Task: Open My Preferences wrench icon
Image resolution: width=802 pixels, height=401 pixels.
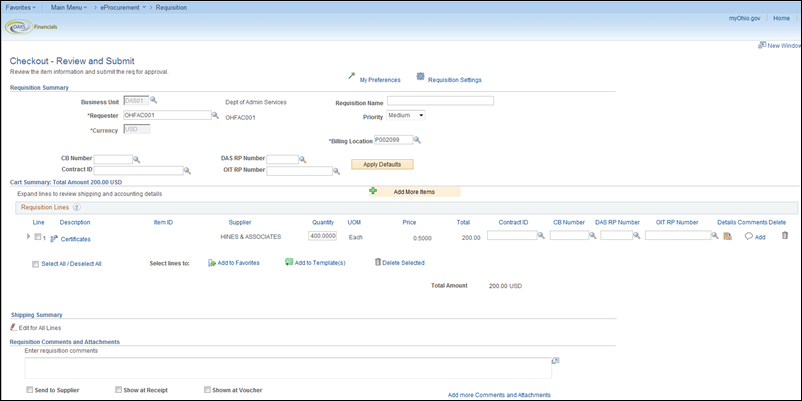Action: tap(351, 76)
